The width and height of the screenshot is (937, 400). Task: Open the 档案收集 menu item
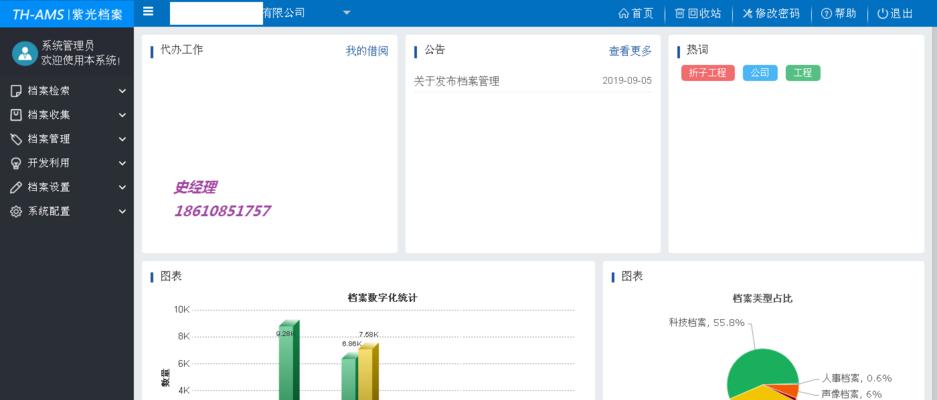(67, 115)
